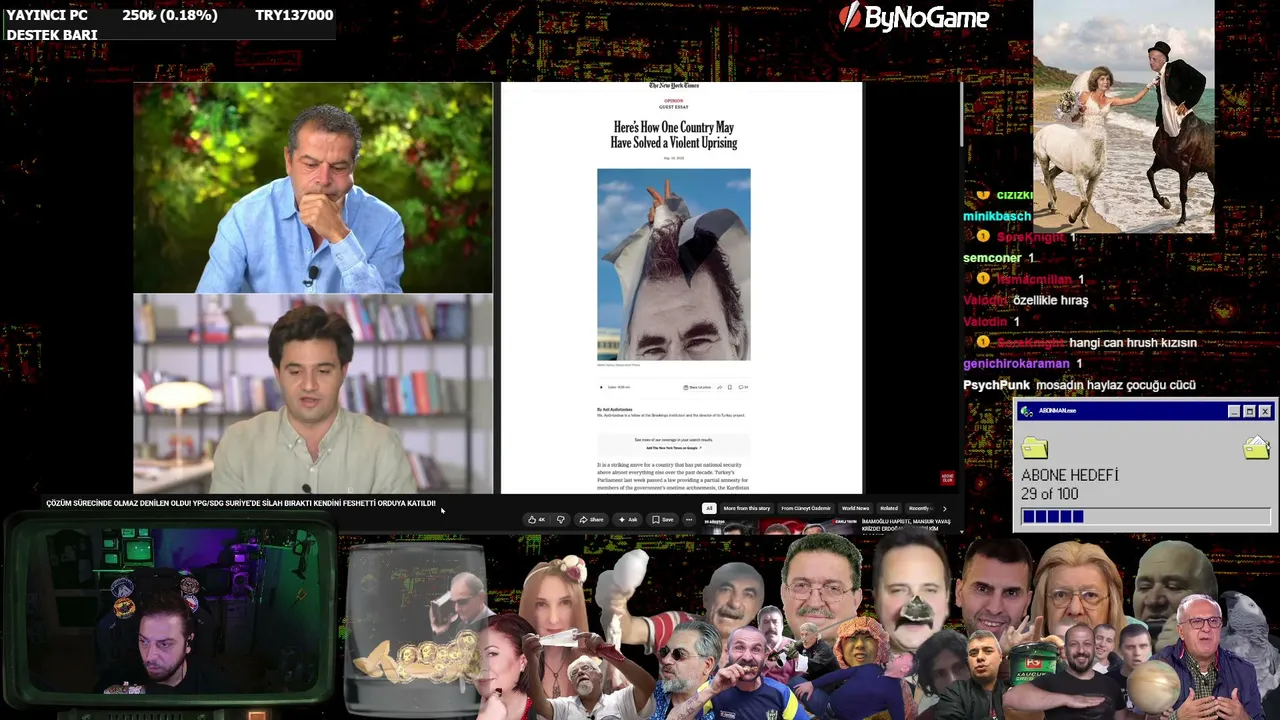Viewport: 1280px width, 720px height.
Task: Click the '250₺ (0.18%)' donation progress text
Action: 170,15
